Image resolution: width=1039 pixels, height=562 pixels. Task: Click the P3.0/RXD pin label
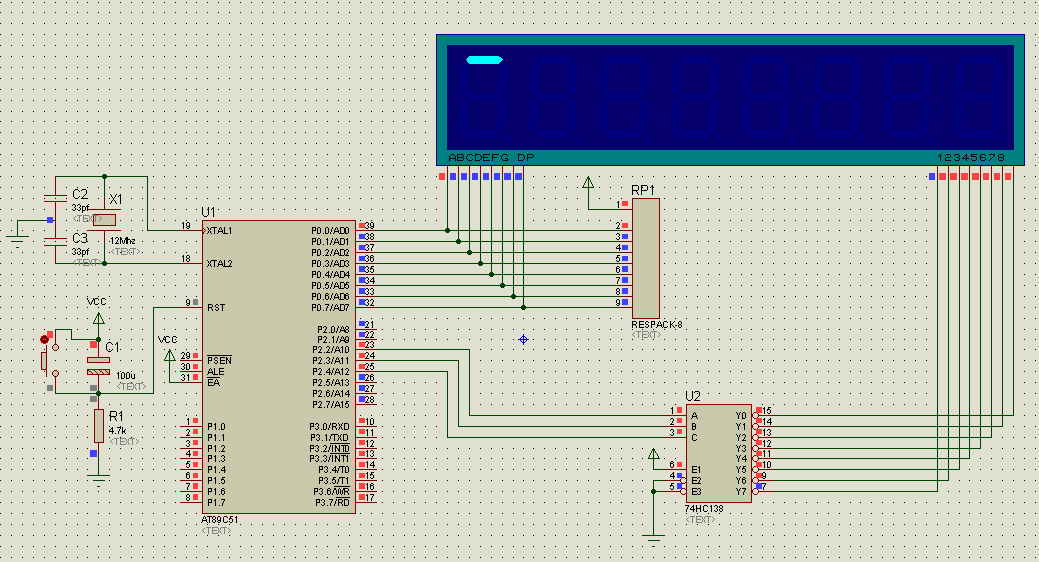tap(329, 426)
